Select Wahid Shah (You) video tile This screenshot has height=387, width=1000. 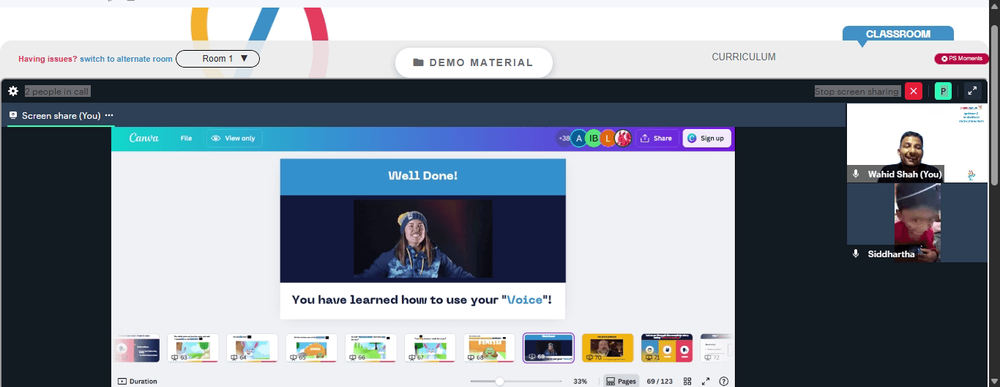click(x=916, y=143)
